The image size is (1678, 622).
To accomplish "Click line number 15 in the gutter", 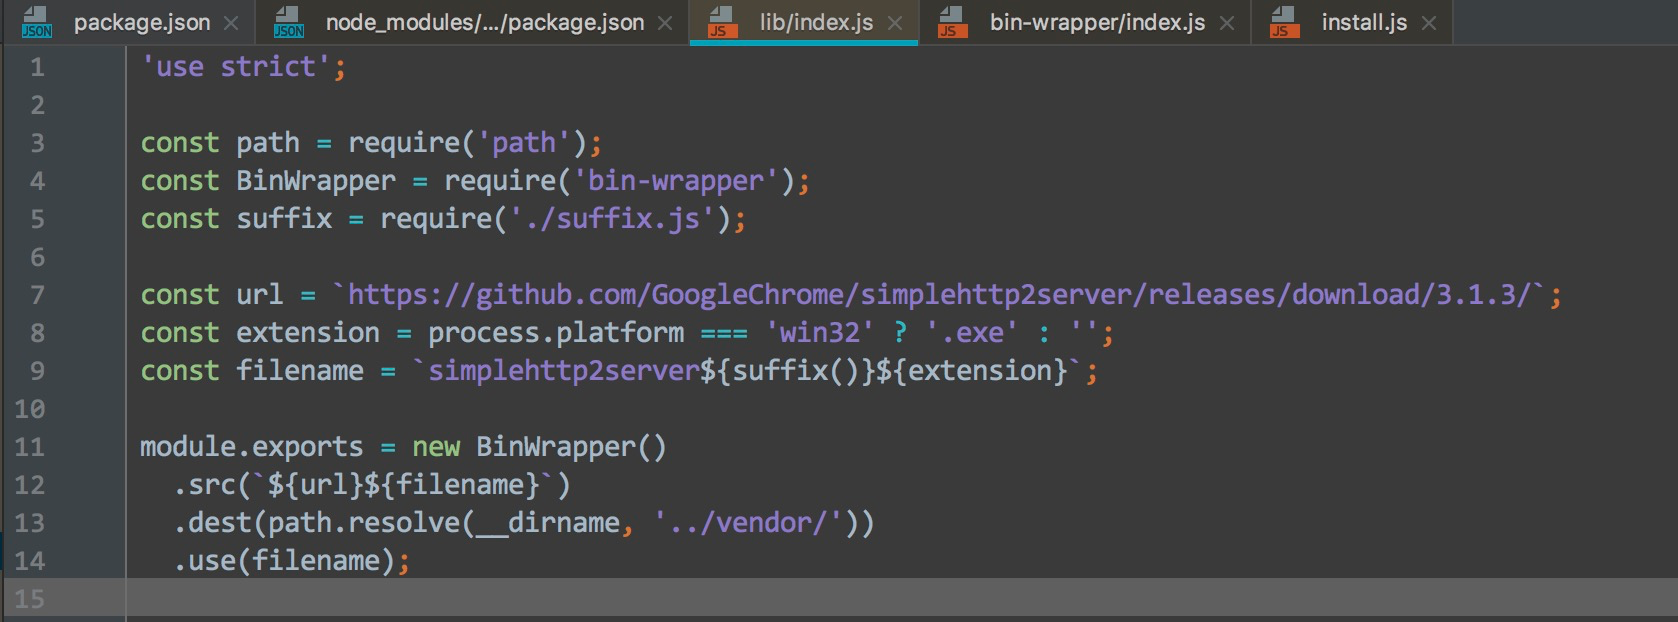I will (29, 599).
